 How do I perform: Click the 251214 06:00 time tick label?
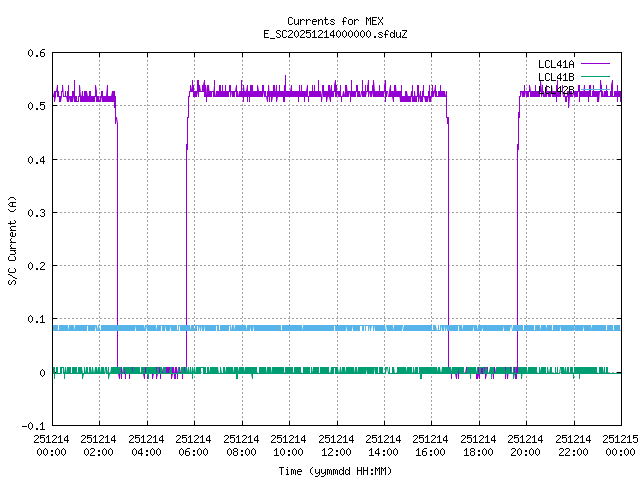click(194, 445)
